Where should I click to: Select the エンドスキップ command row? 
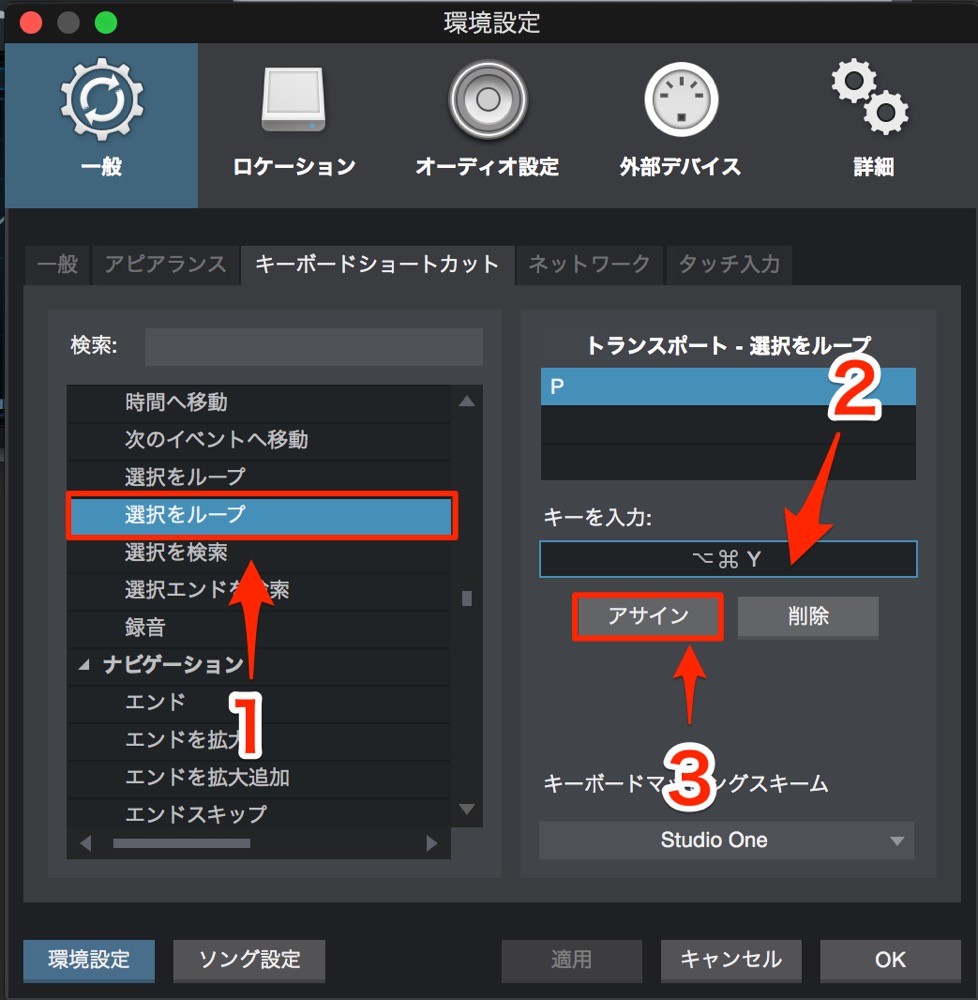point(259,814)
